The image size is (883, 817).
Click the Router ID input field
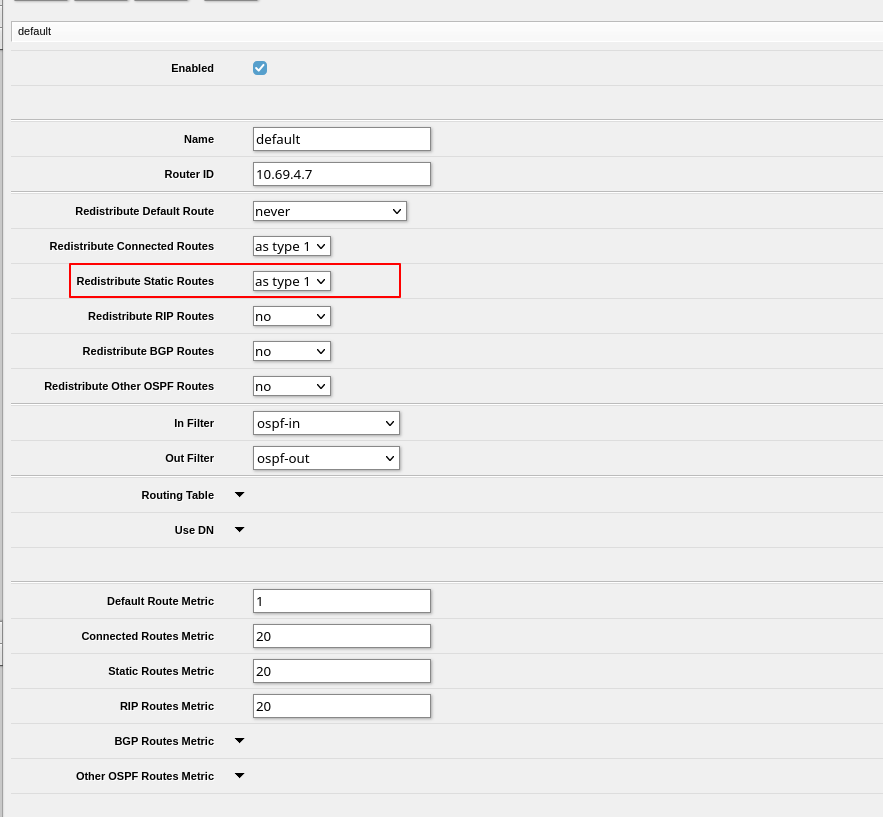342,174
